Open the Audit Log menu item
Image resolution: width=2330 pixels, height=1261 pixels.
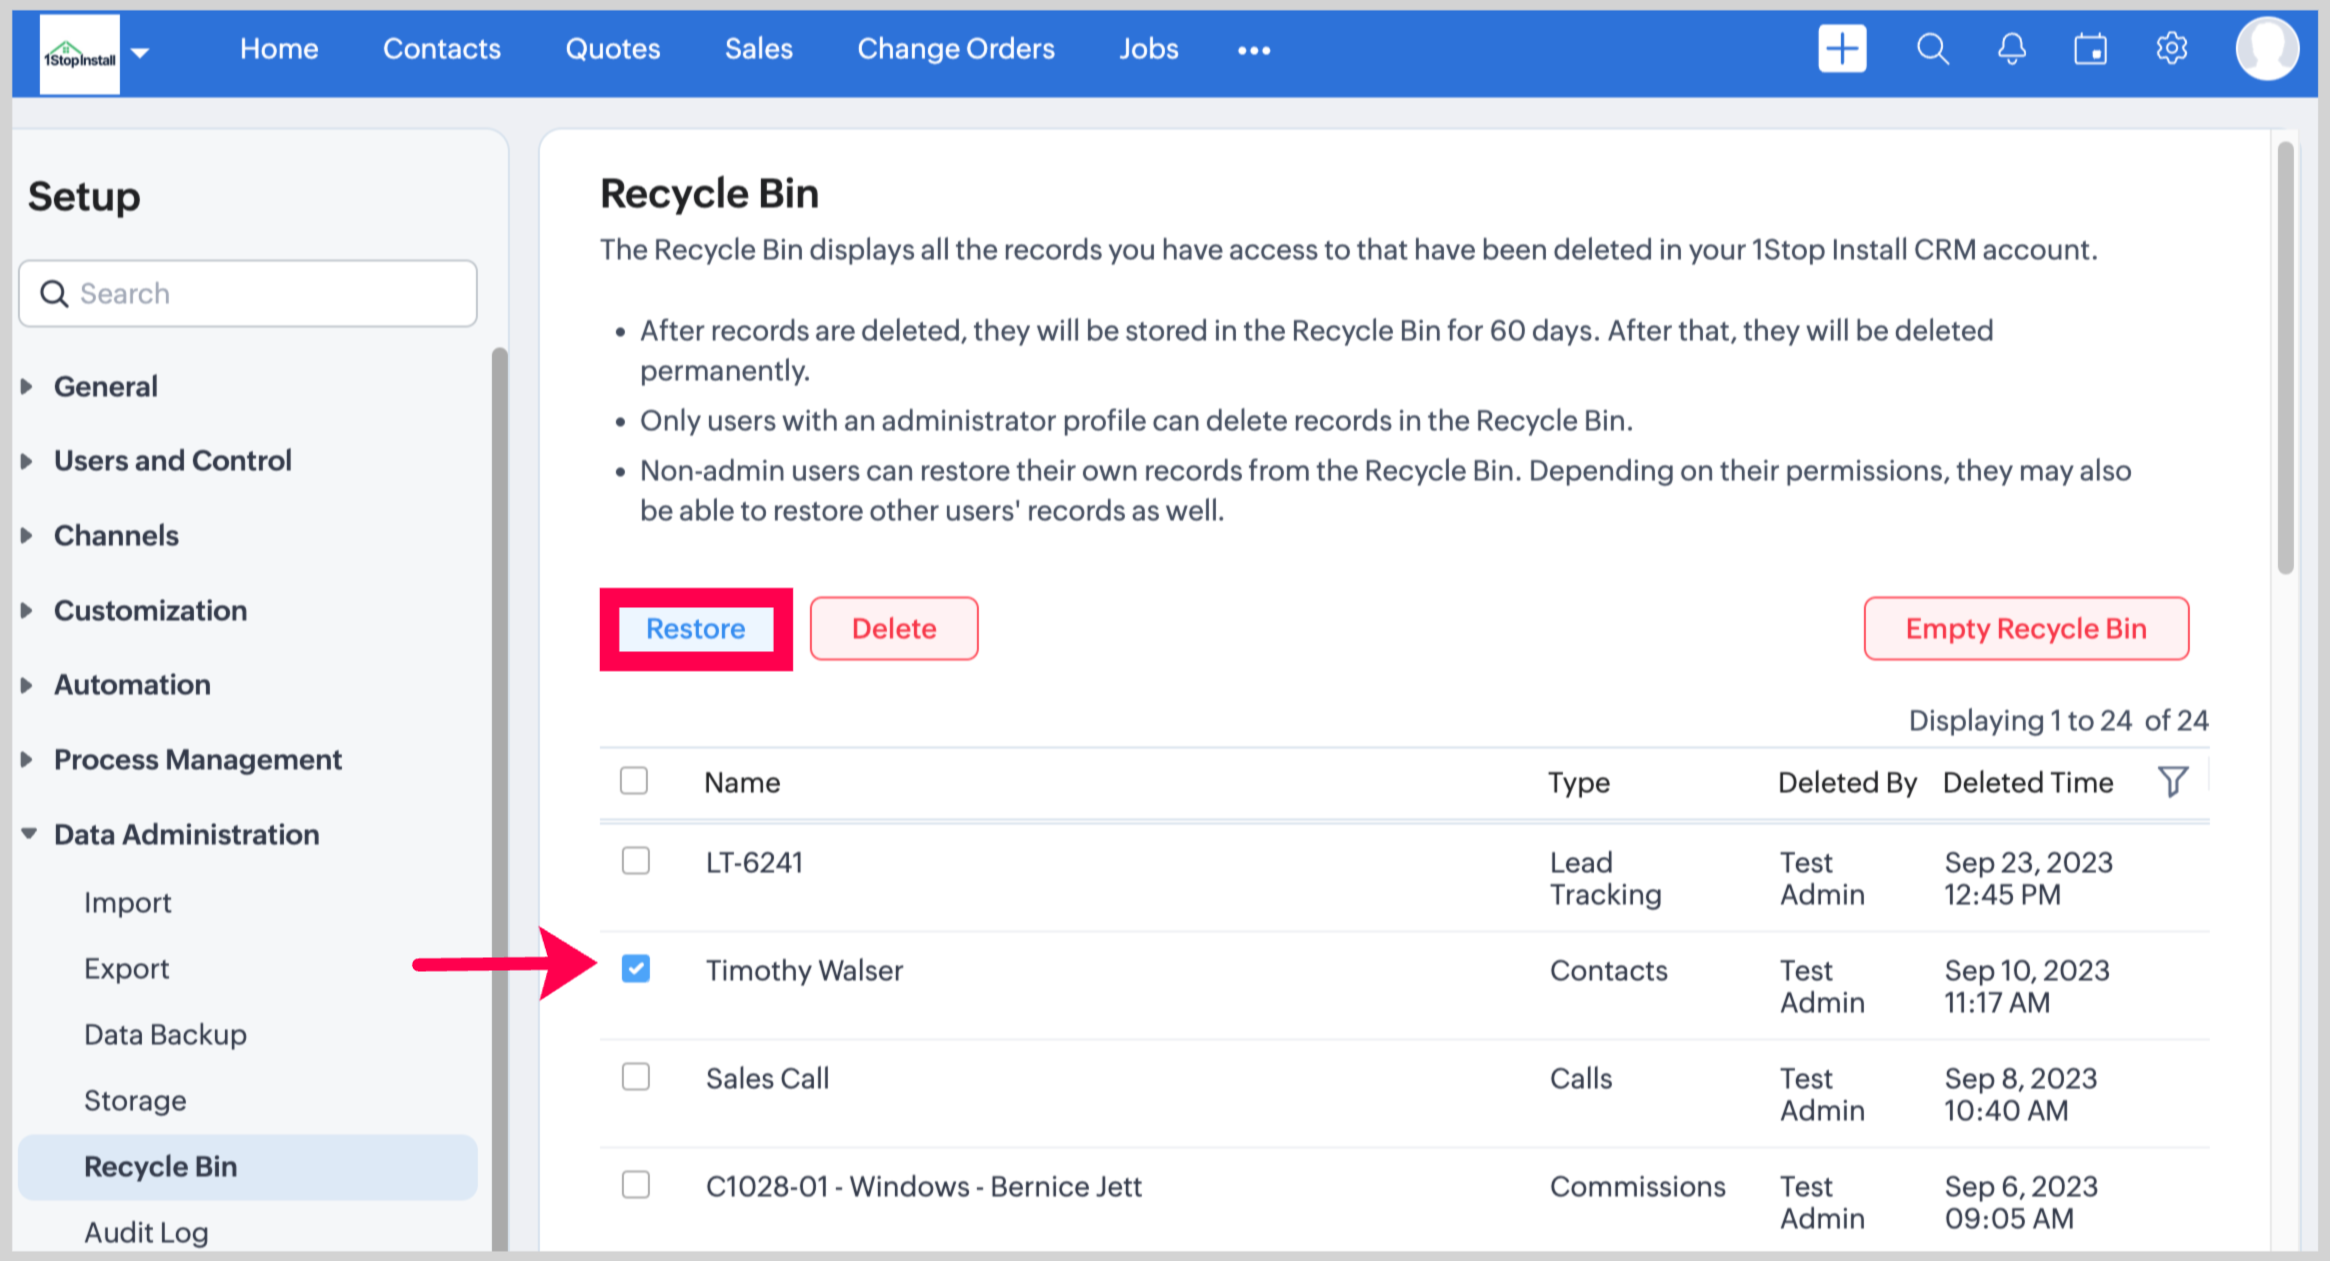click(146, 1232)
